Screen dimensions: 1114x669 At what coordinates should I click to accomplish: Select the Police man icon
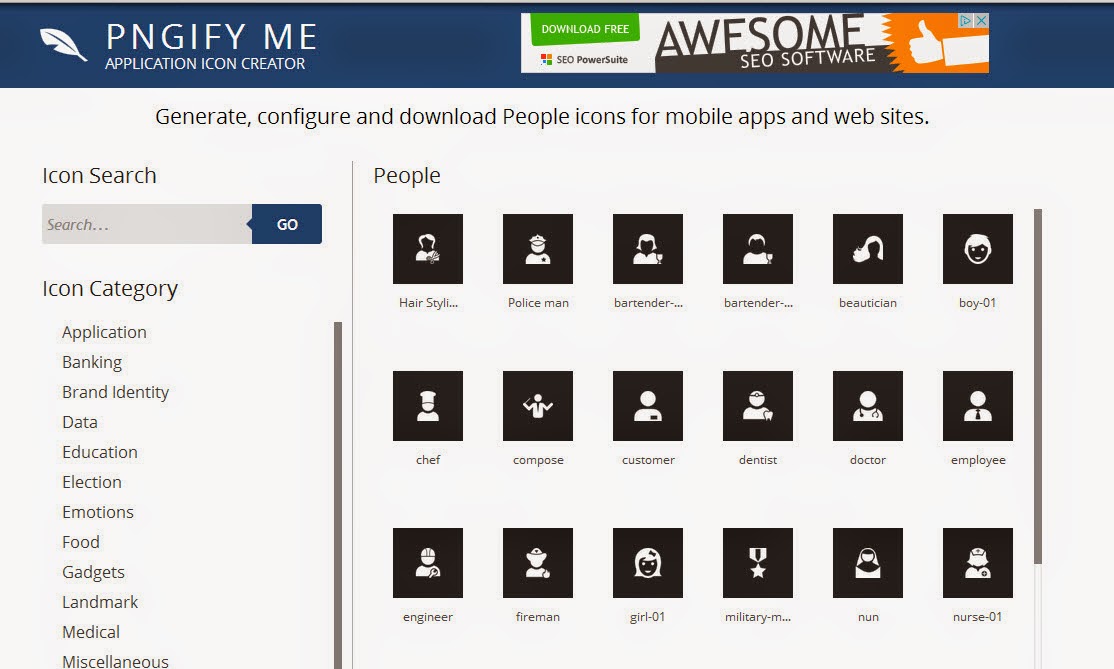538,249
